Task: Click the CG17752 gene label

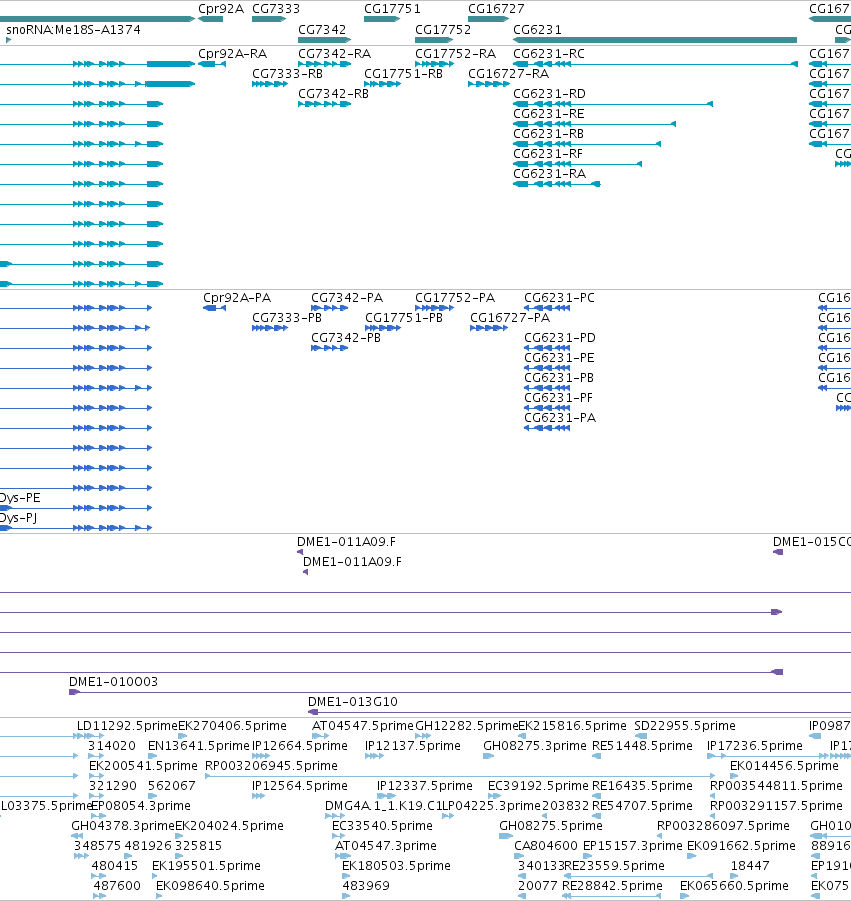Action: point(442,29)
